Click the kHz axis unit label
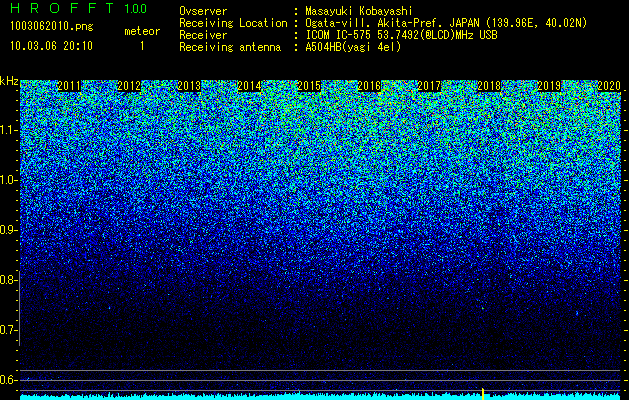This screenshot has height=400, width=629. click(9, 81)
